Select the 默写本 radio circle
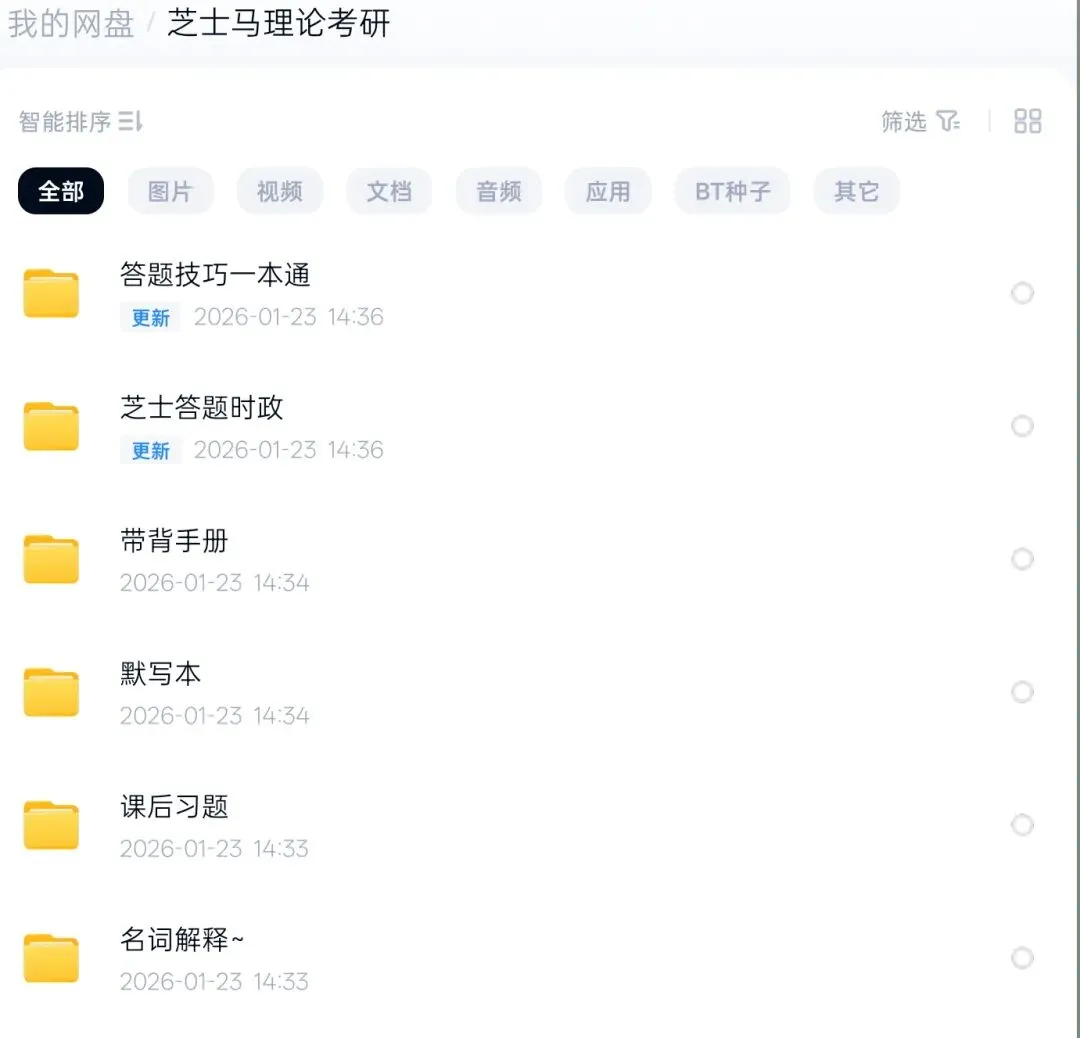 pyautogui.click(x=1022, y=692)
